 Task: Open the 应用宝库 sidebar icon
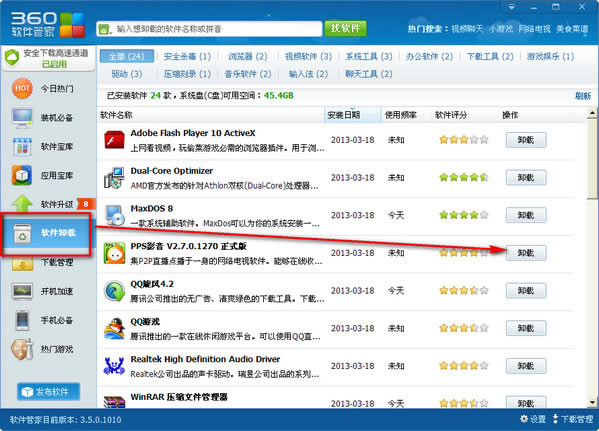click(x=22, y=175)
